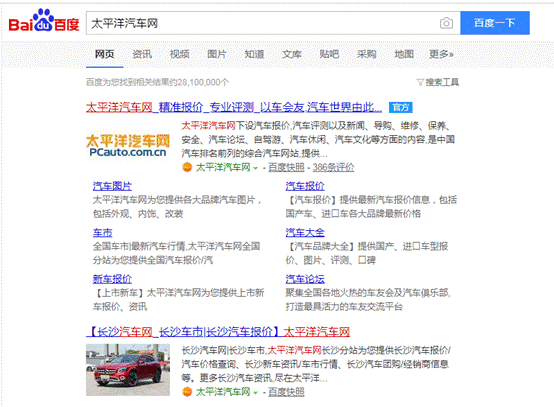Click orange site icon of 长沙 result

pyautogui.click(x=187, y=392)
